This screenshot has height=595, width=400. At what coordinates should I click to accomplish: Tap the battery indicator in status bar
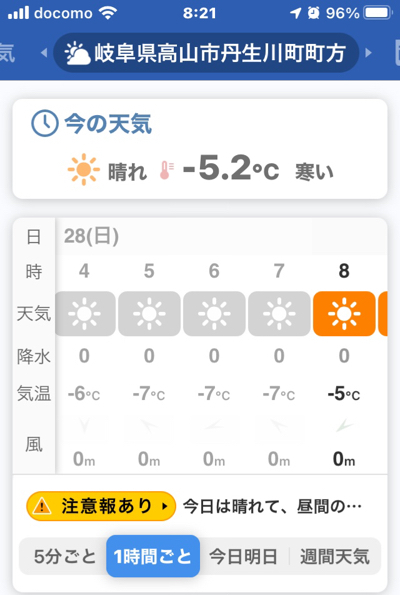pyautogui.click(x=378, y=13)
